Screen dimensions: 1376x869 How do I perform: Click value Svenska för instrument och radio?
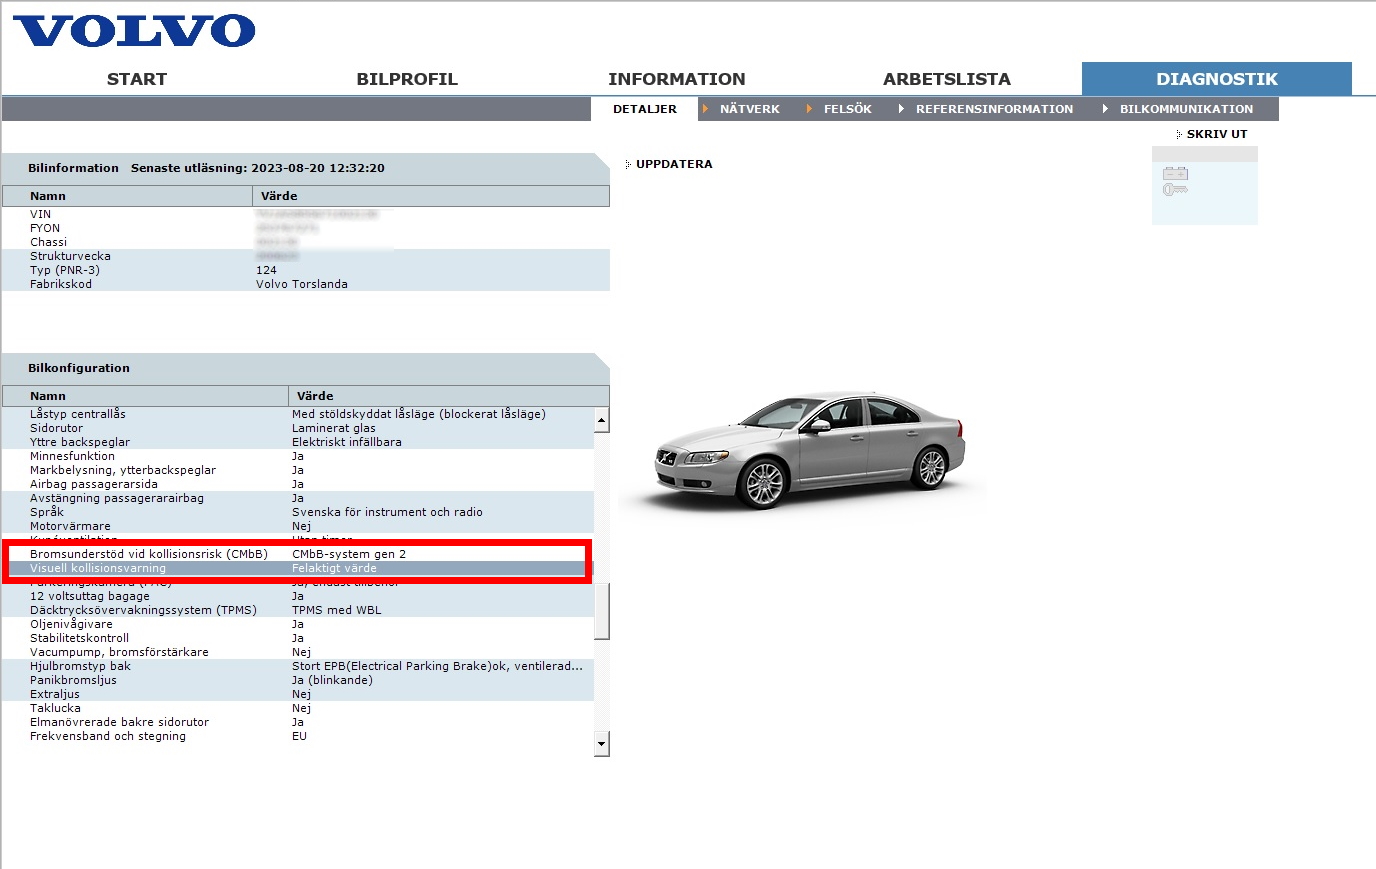tap(387, 512)
